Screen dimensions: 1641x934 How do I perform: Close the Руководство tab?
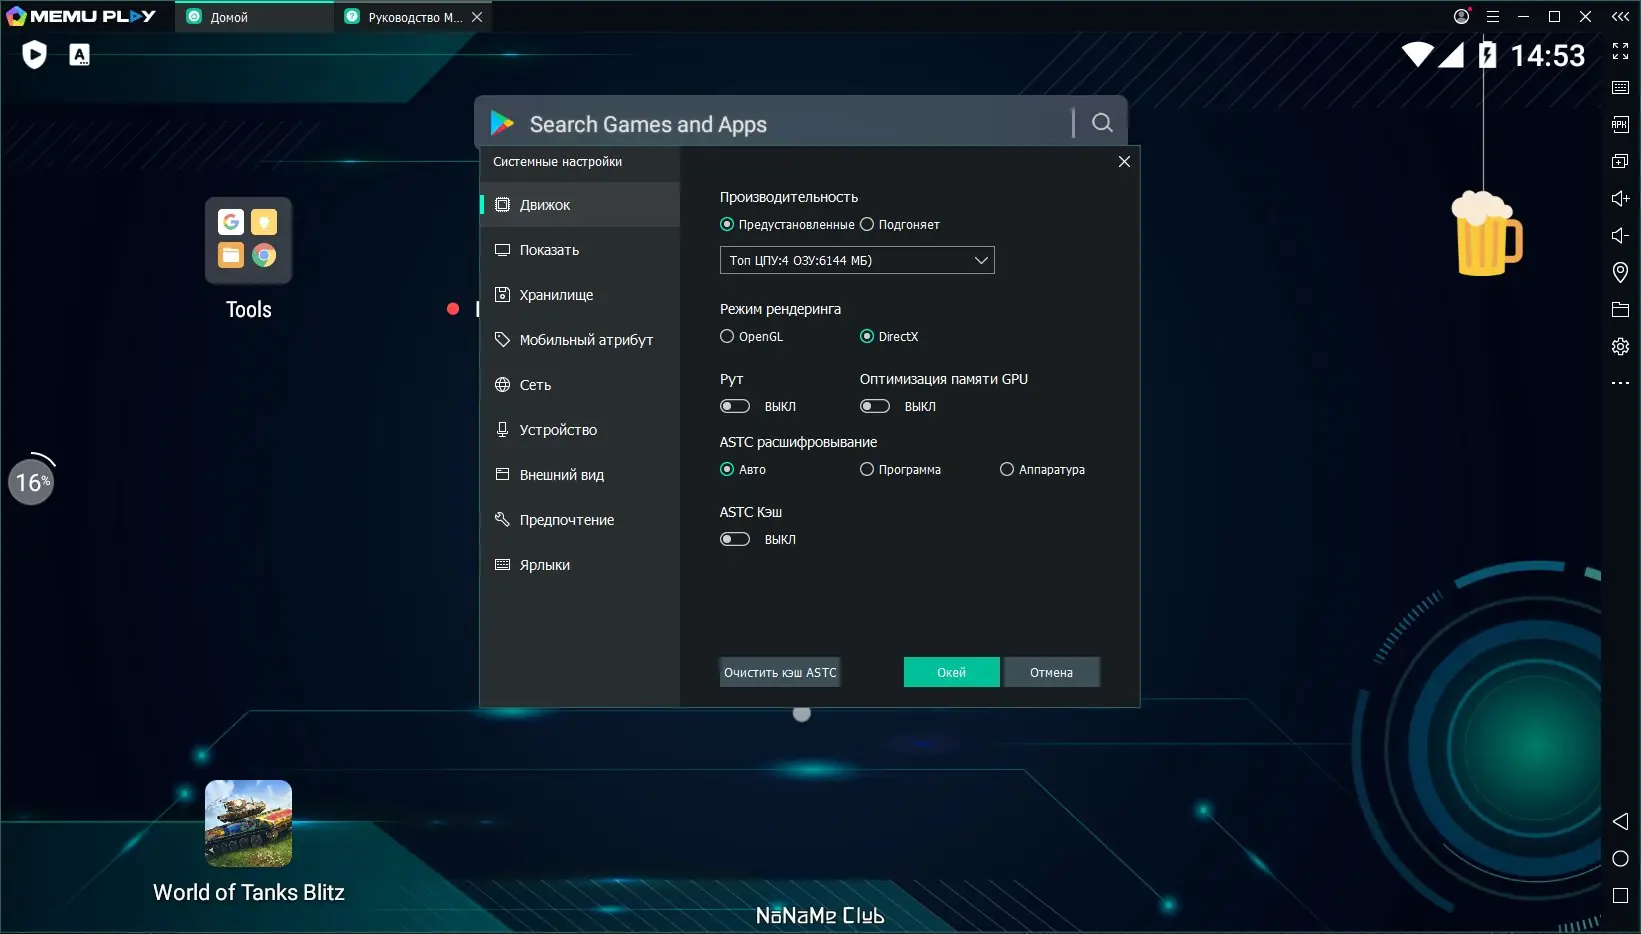click(477, 17)
